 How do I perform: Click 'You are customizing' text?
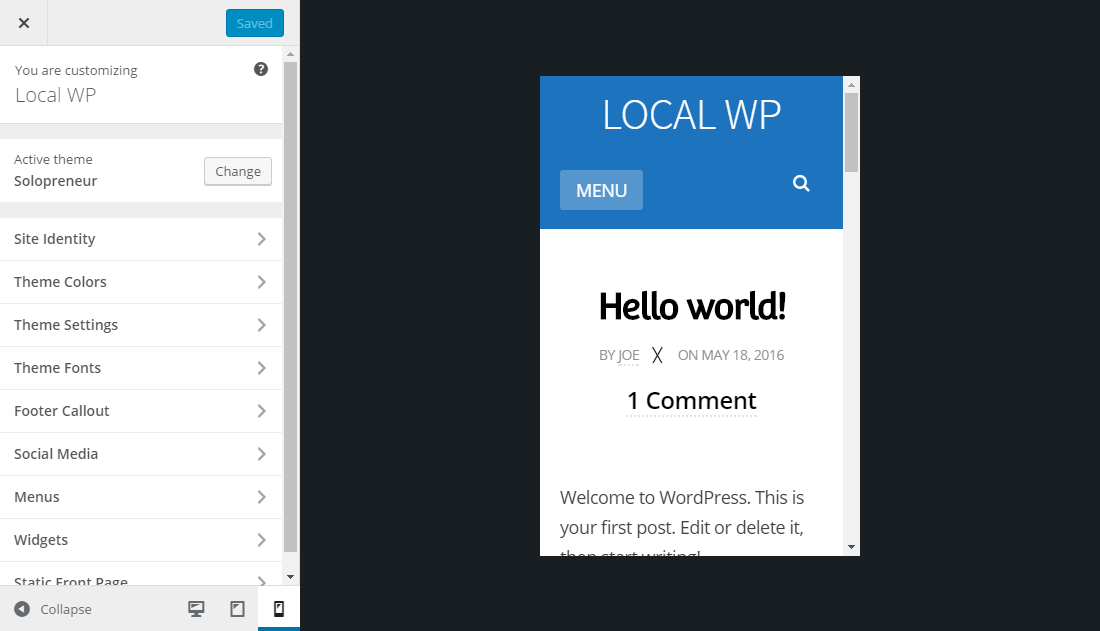pyautogui.click(x=76, y=71)
